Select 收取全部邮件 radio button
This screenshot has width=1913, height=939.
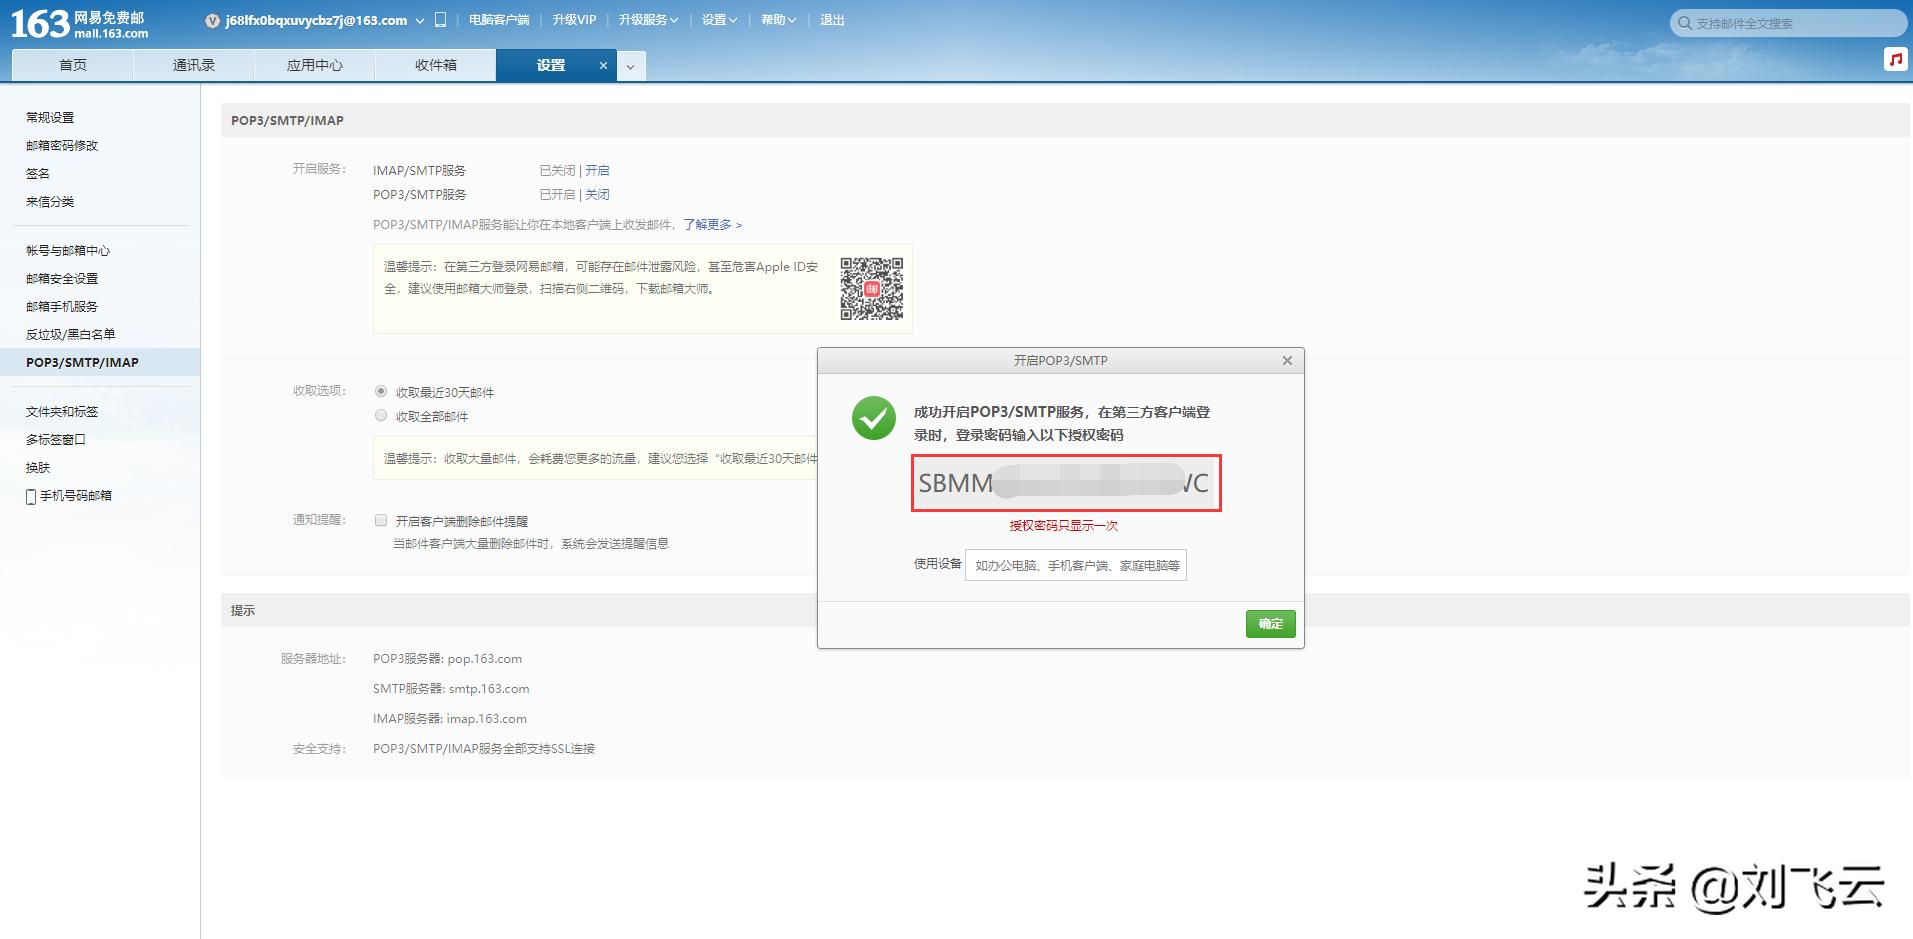(x=381, y=415)
